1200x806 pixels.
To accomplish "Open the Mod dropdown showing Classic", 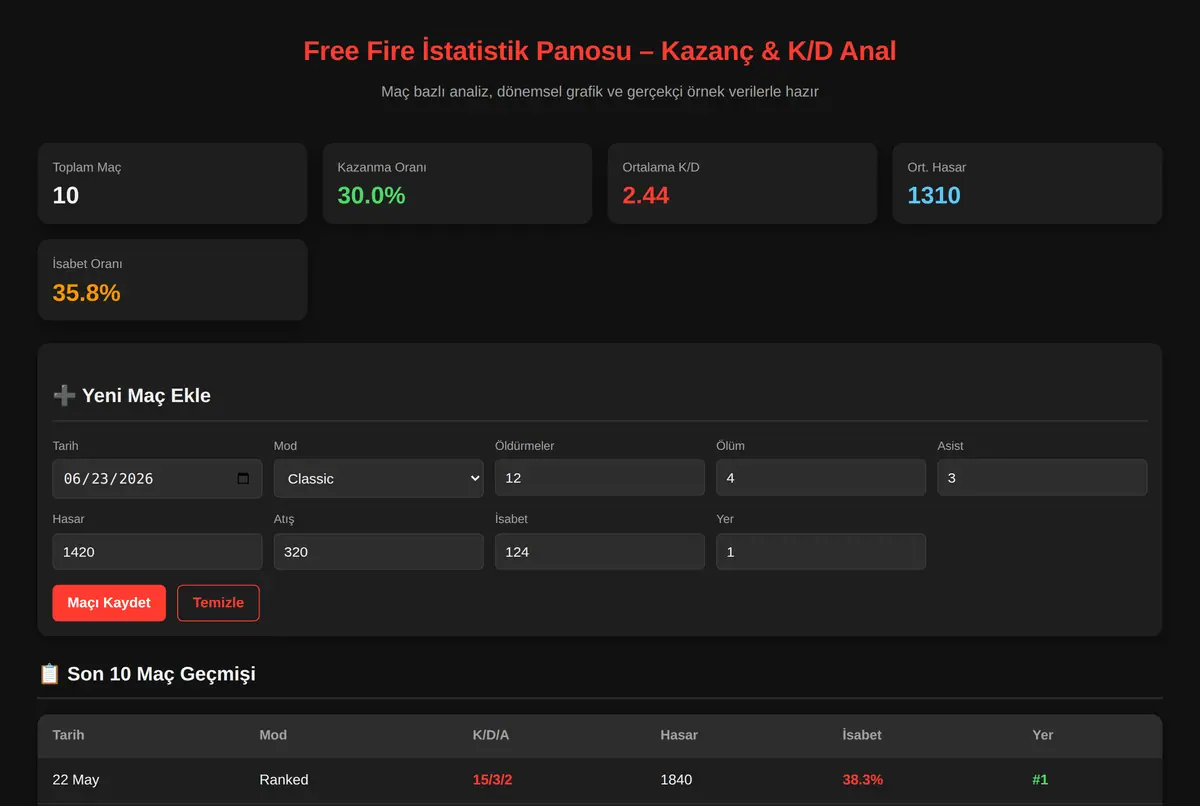I will click(x=378, y=478).
